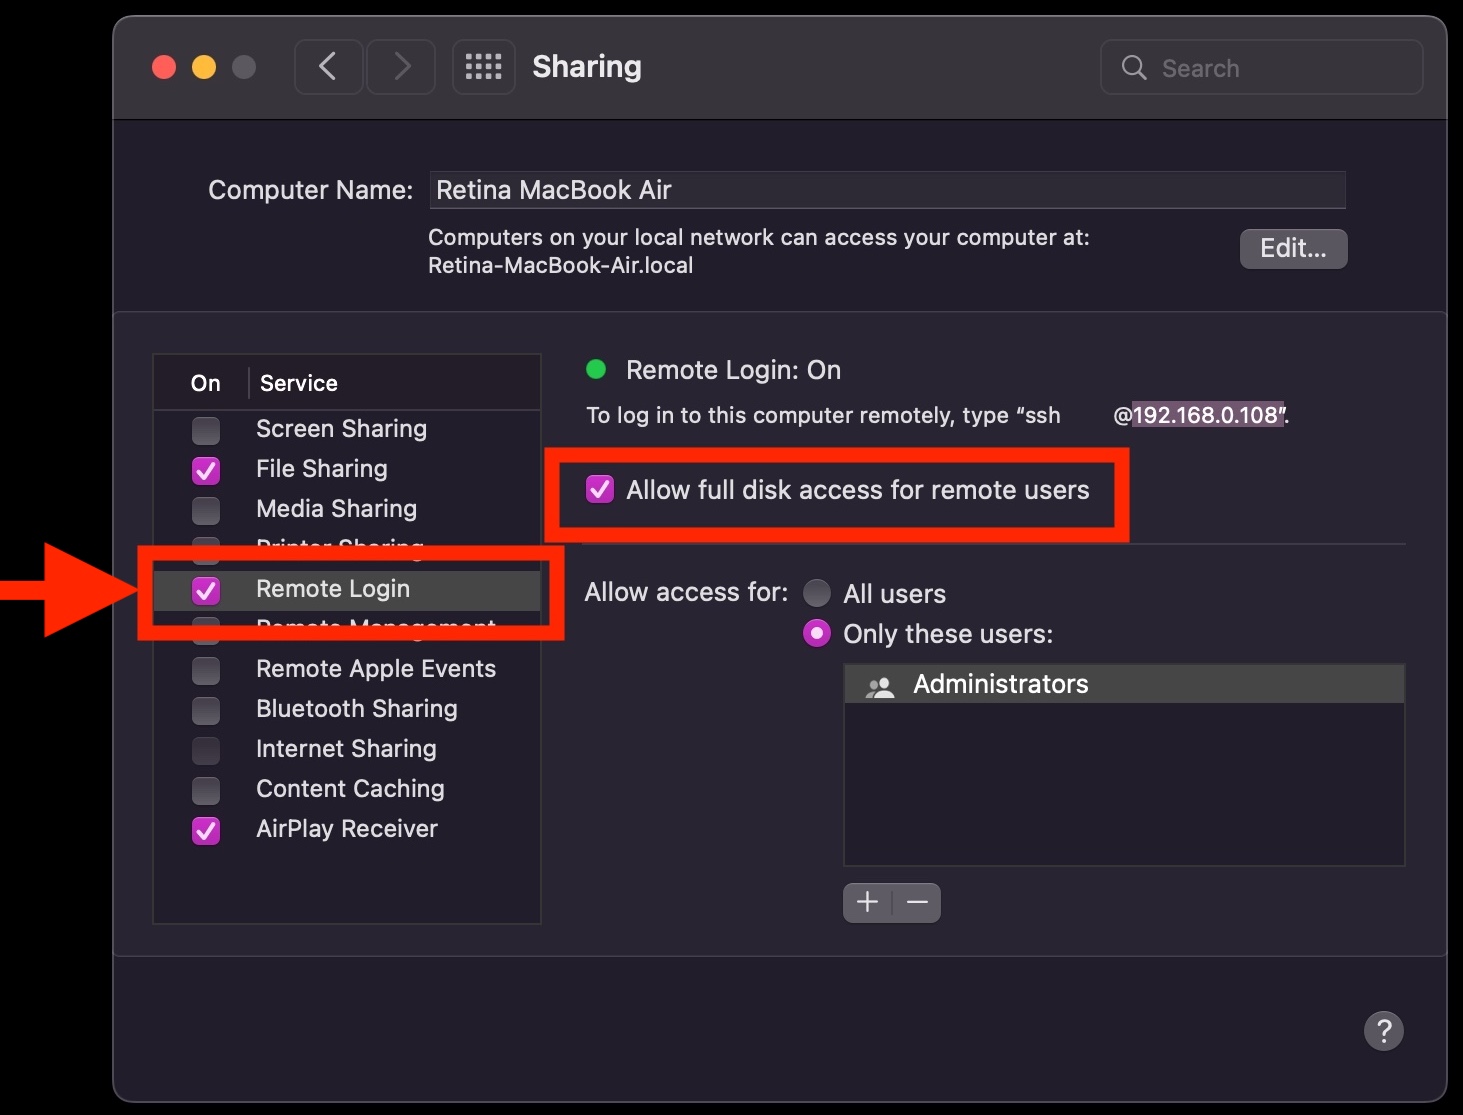Viewport: 1463px width, 1115px height.
Task: Go forward with the right chevron button
Action: 401,67
